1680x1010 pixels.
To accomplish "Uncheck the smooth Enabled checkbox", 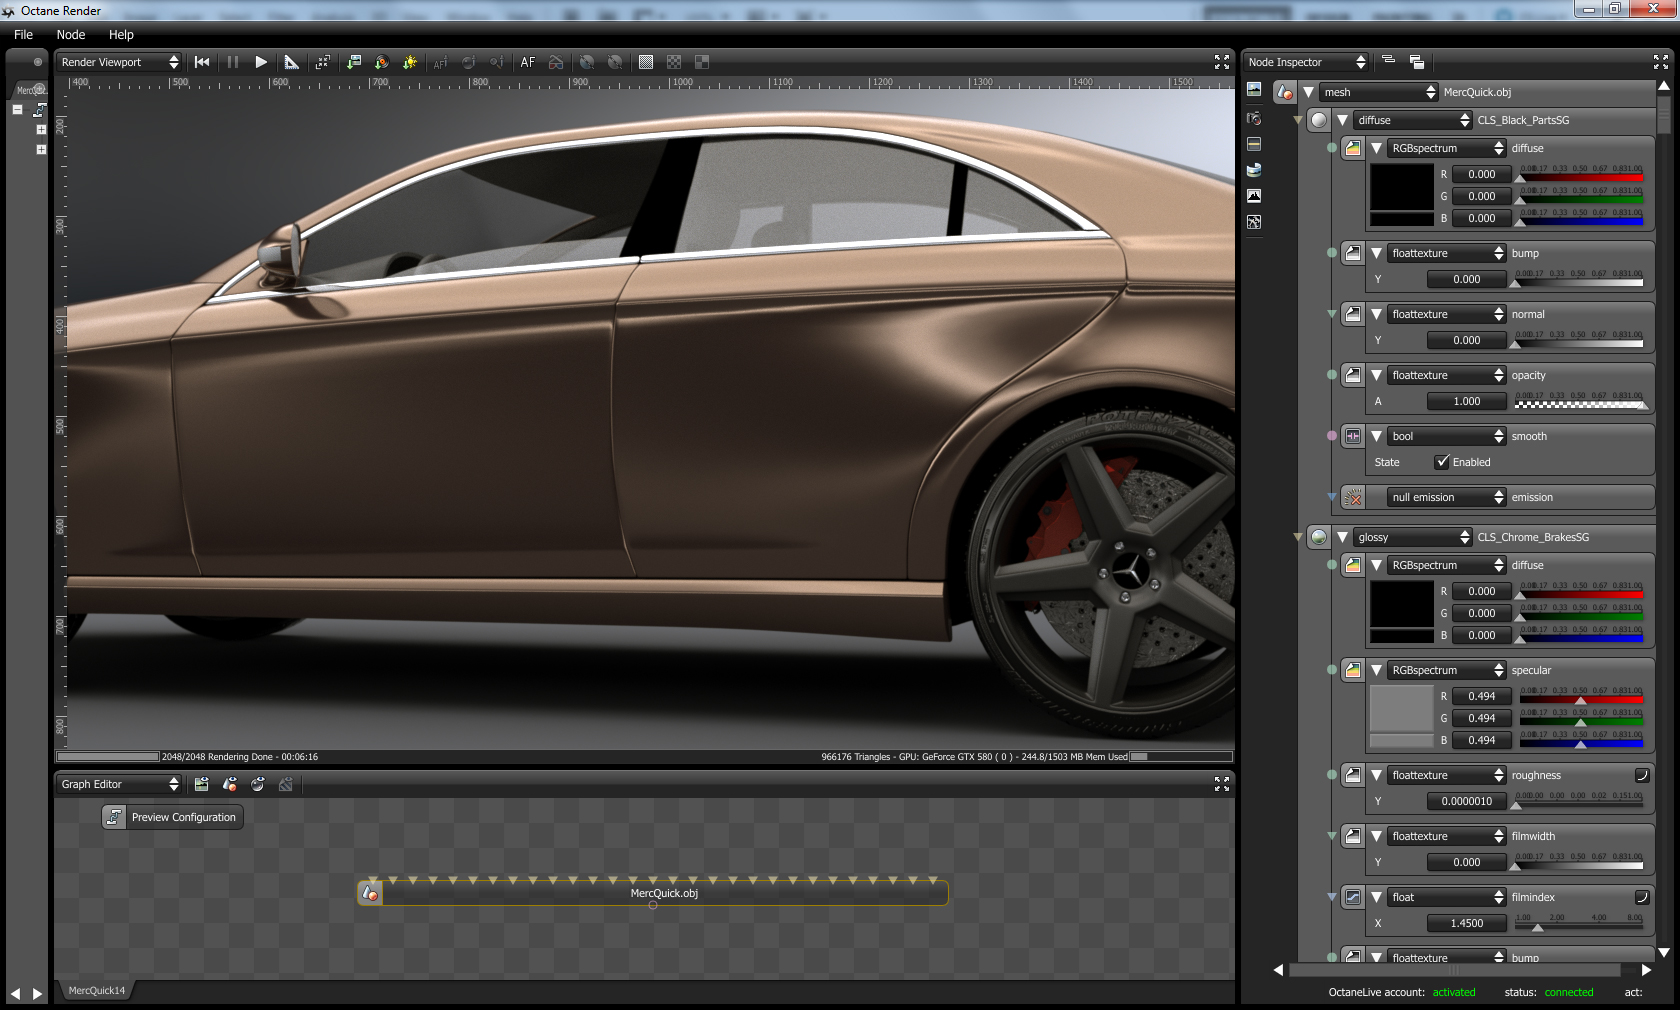I will 1442,462.
